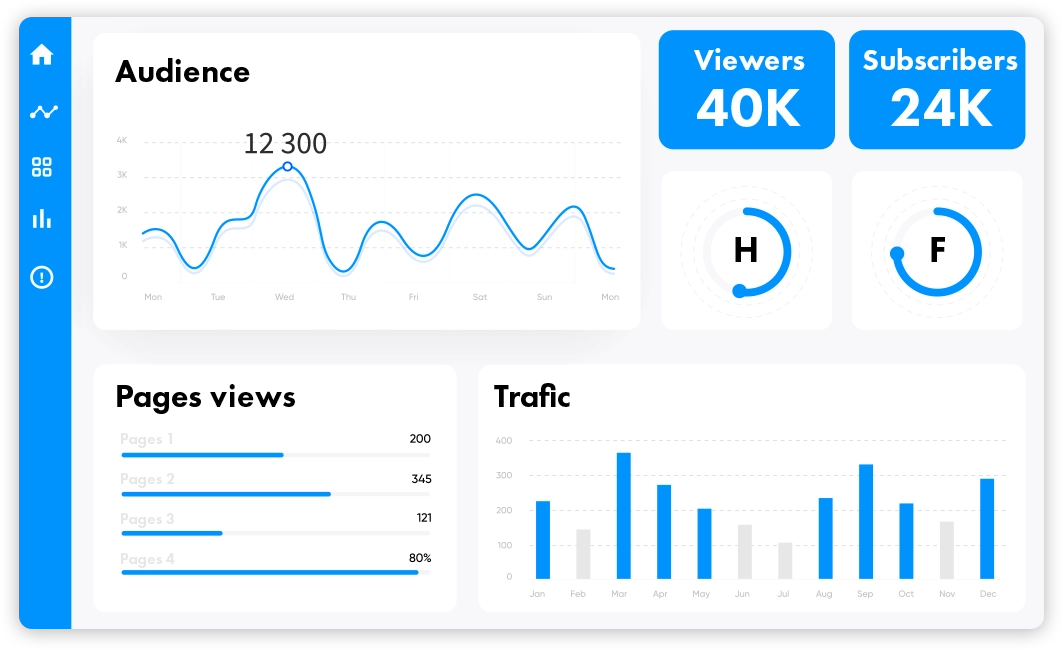
Task: Click the Audience chart peak marker
Action: tap(287, 166)
